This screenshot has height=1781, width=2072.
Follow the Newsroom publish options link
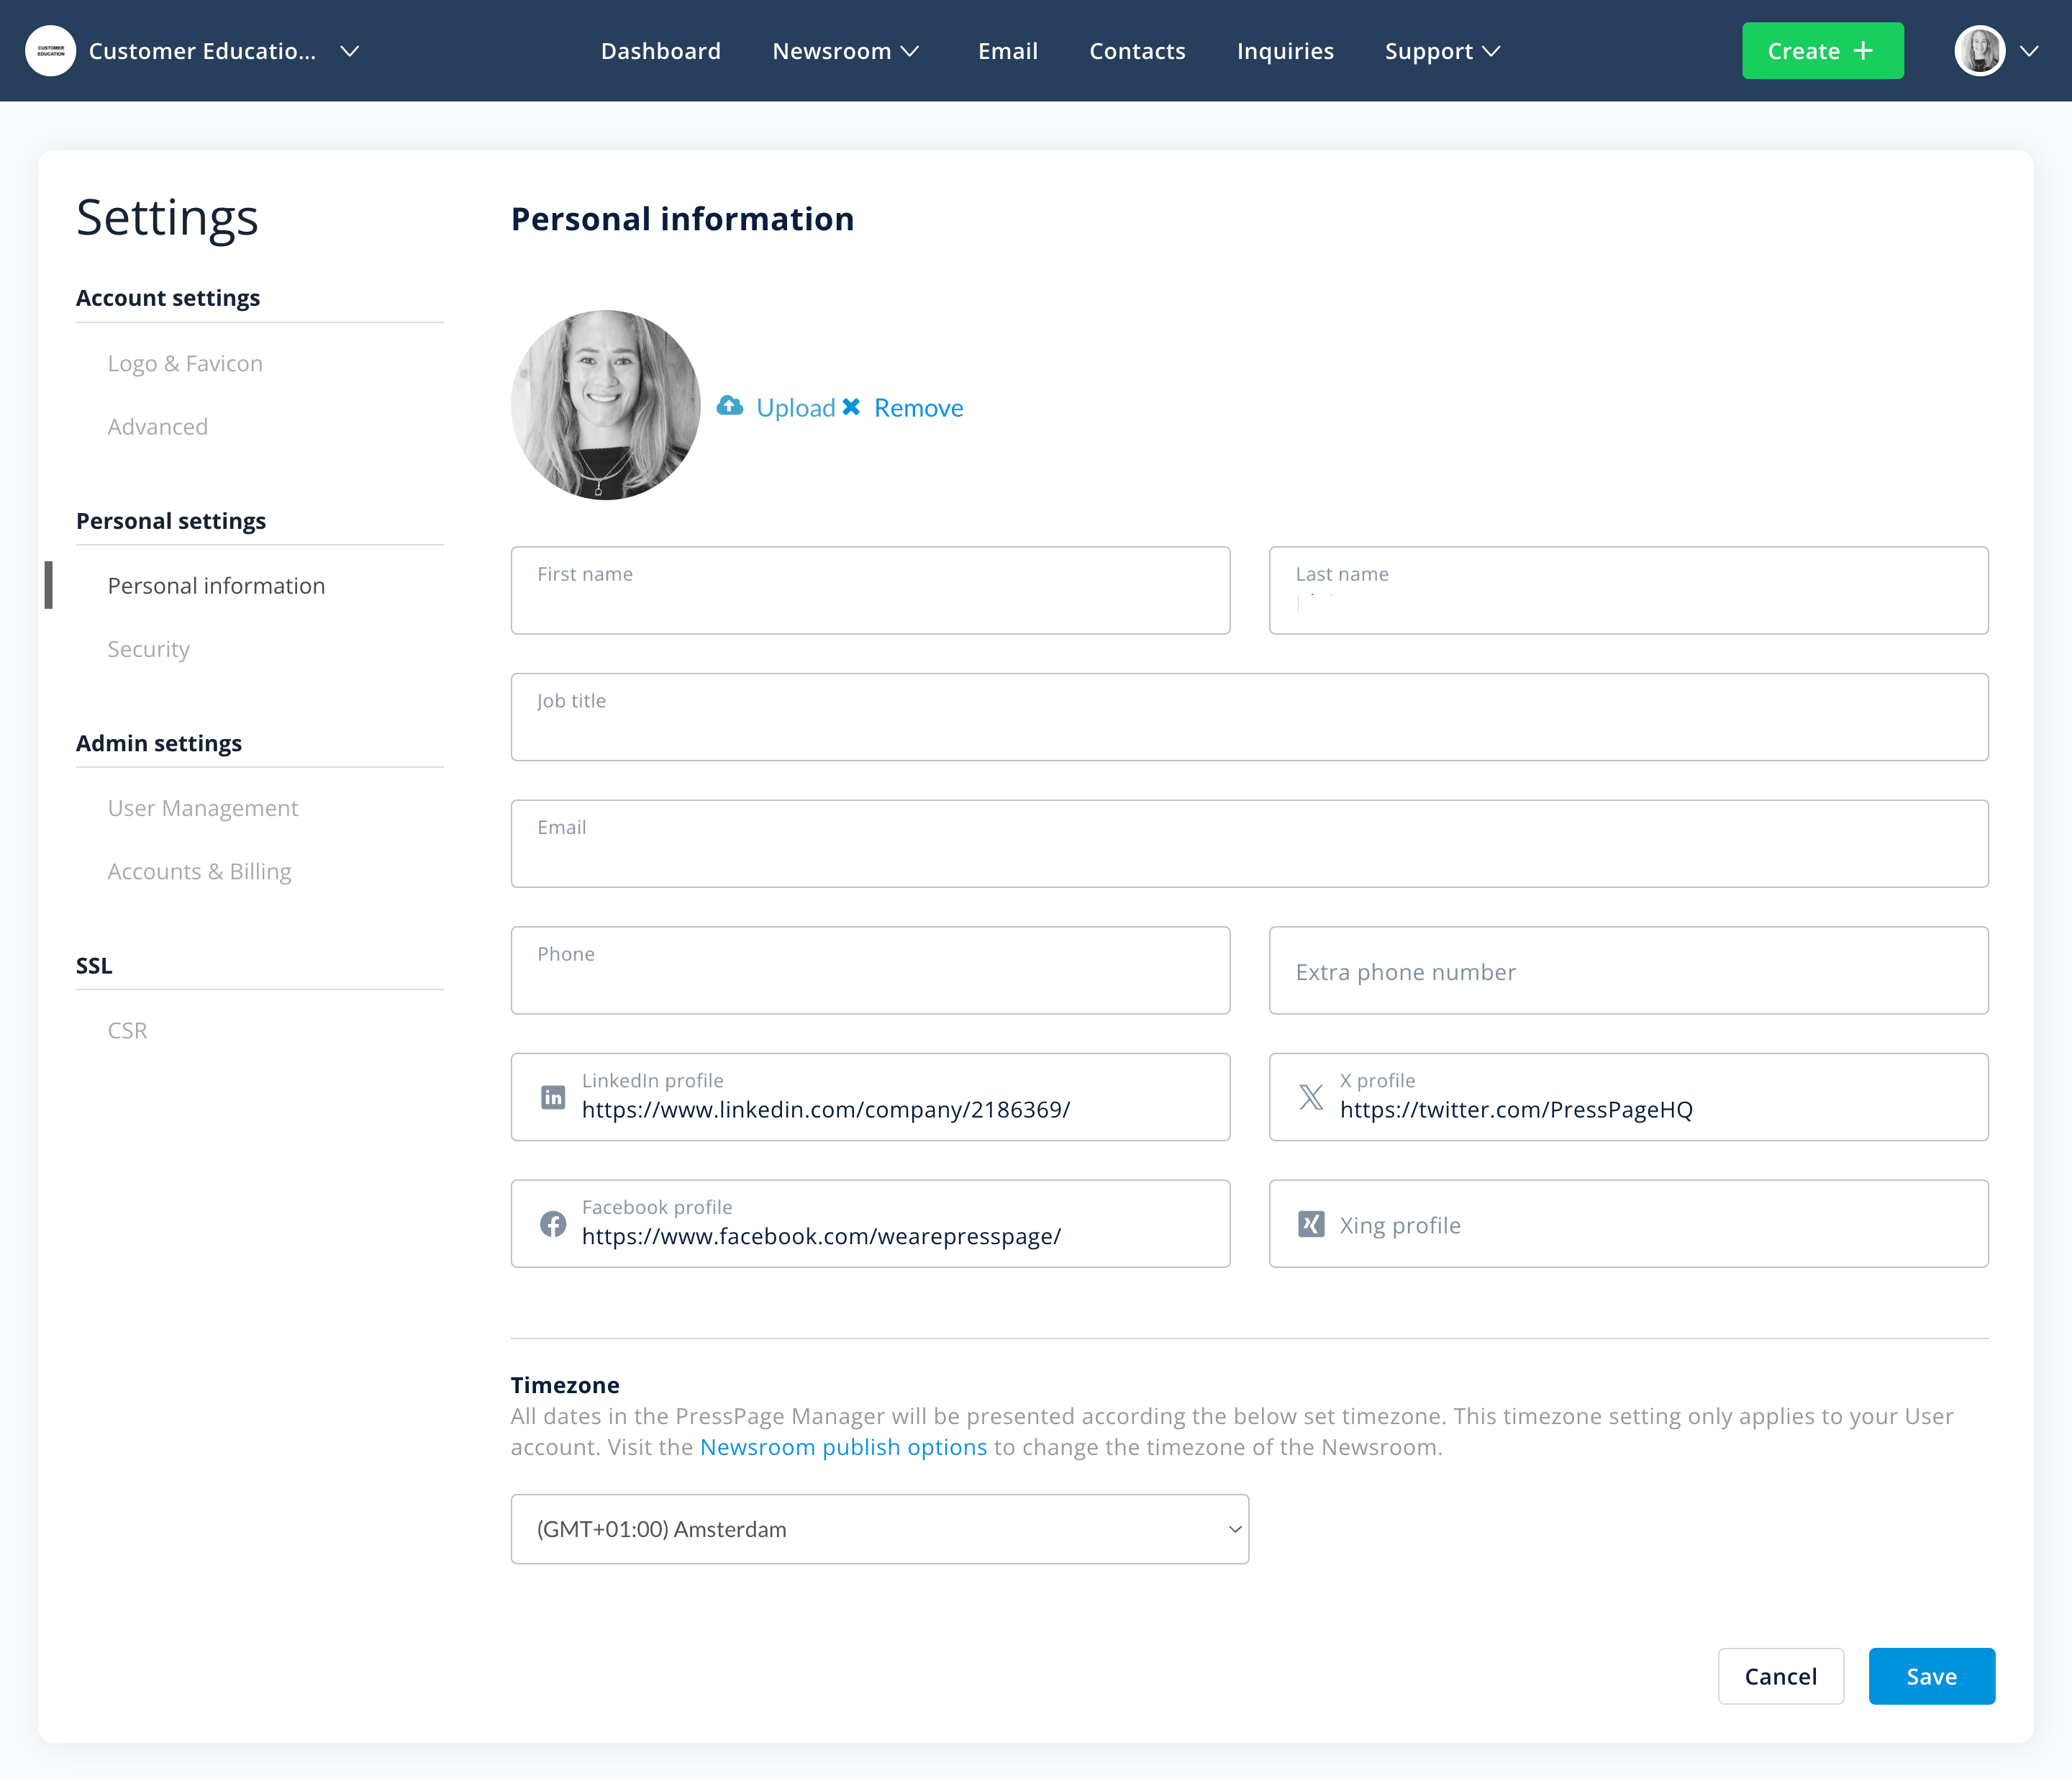click(x=842, y=1447)
